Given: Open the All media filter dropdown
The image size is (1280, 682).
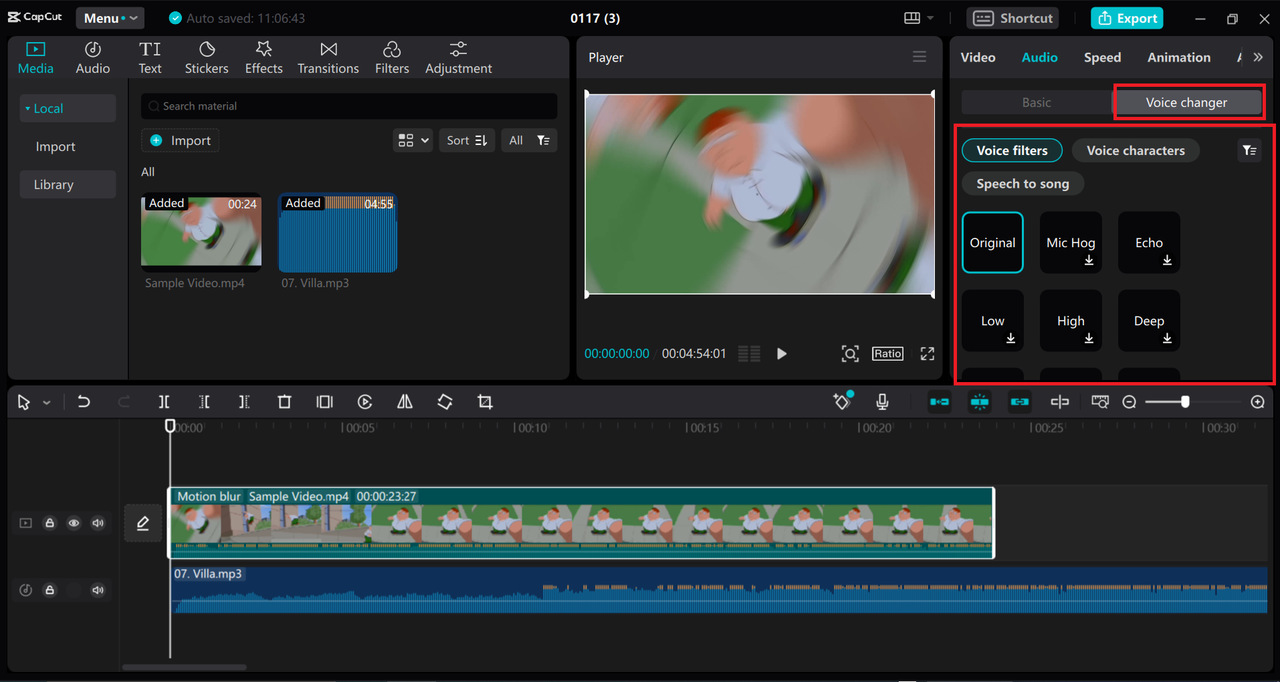Looking at the screenshot, I should click(529, 141).
